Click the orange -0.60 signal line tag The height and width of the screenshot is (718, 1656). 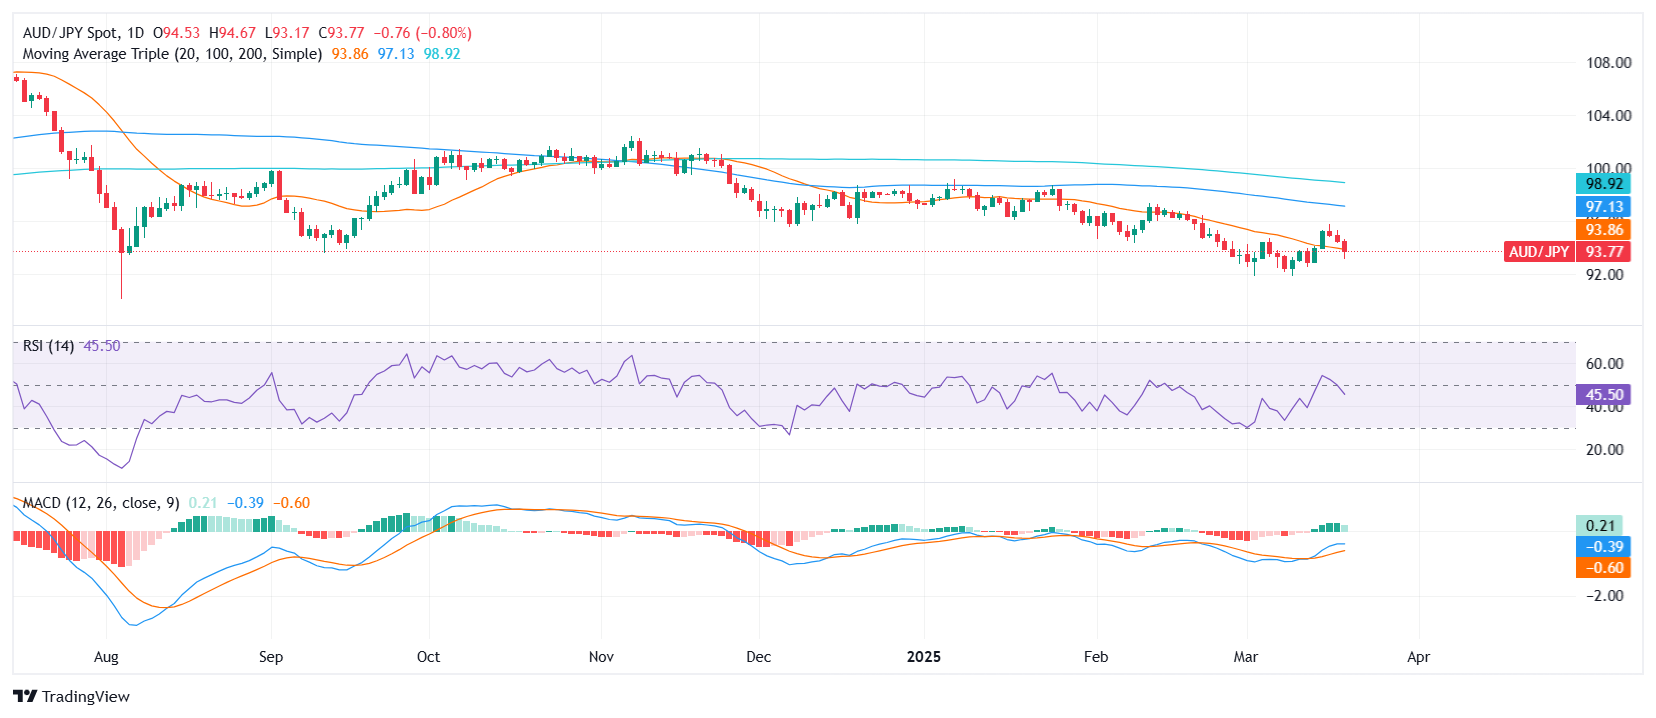1604,568
